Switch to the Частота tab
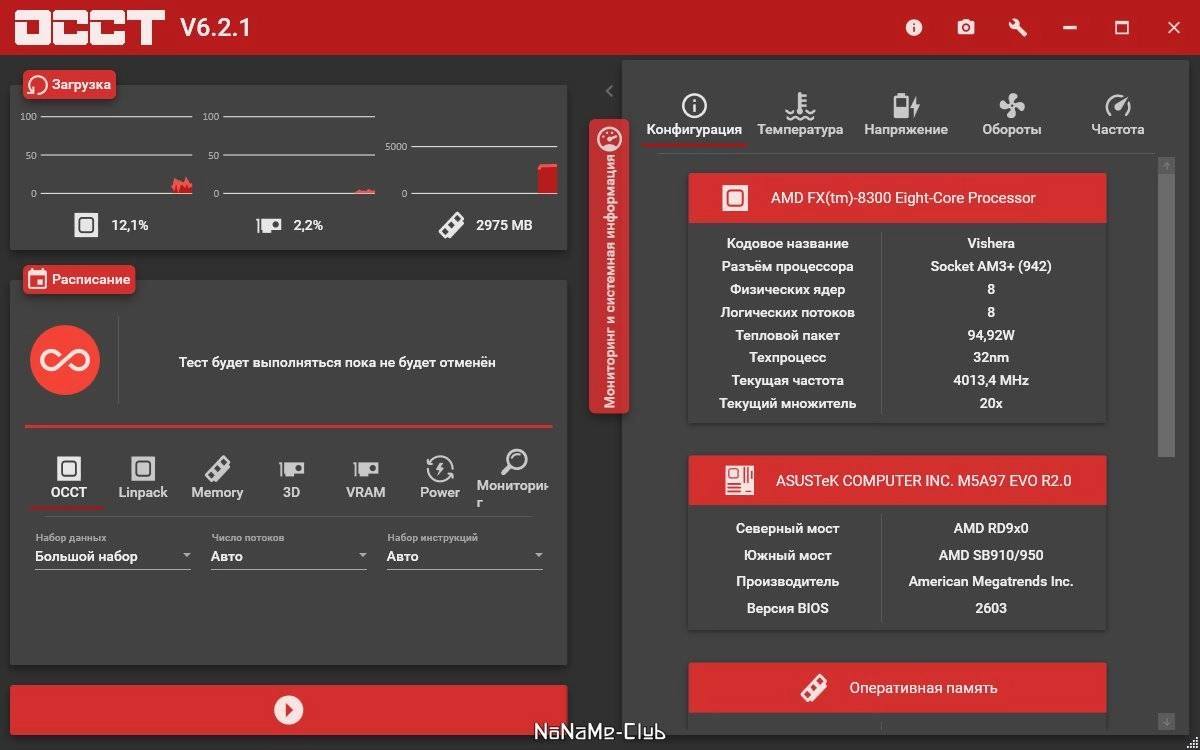 tap(1118, 116)
